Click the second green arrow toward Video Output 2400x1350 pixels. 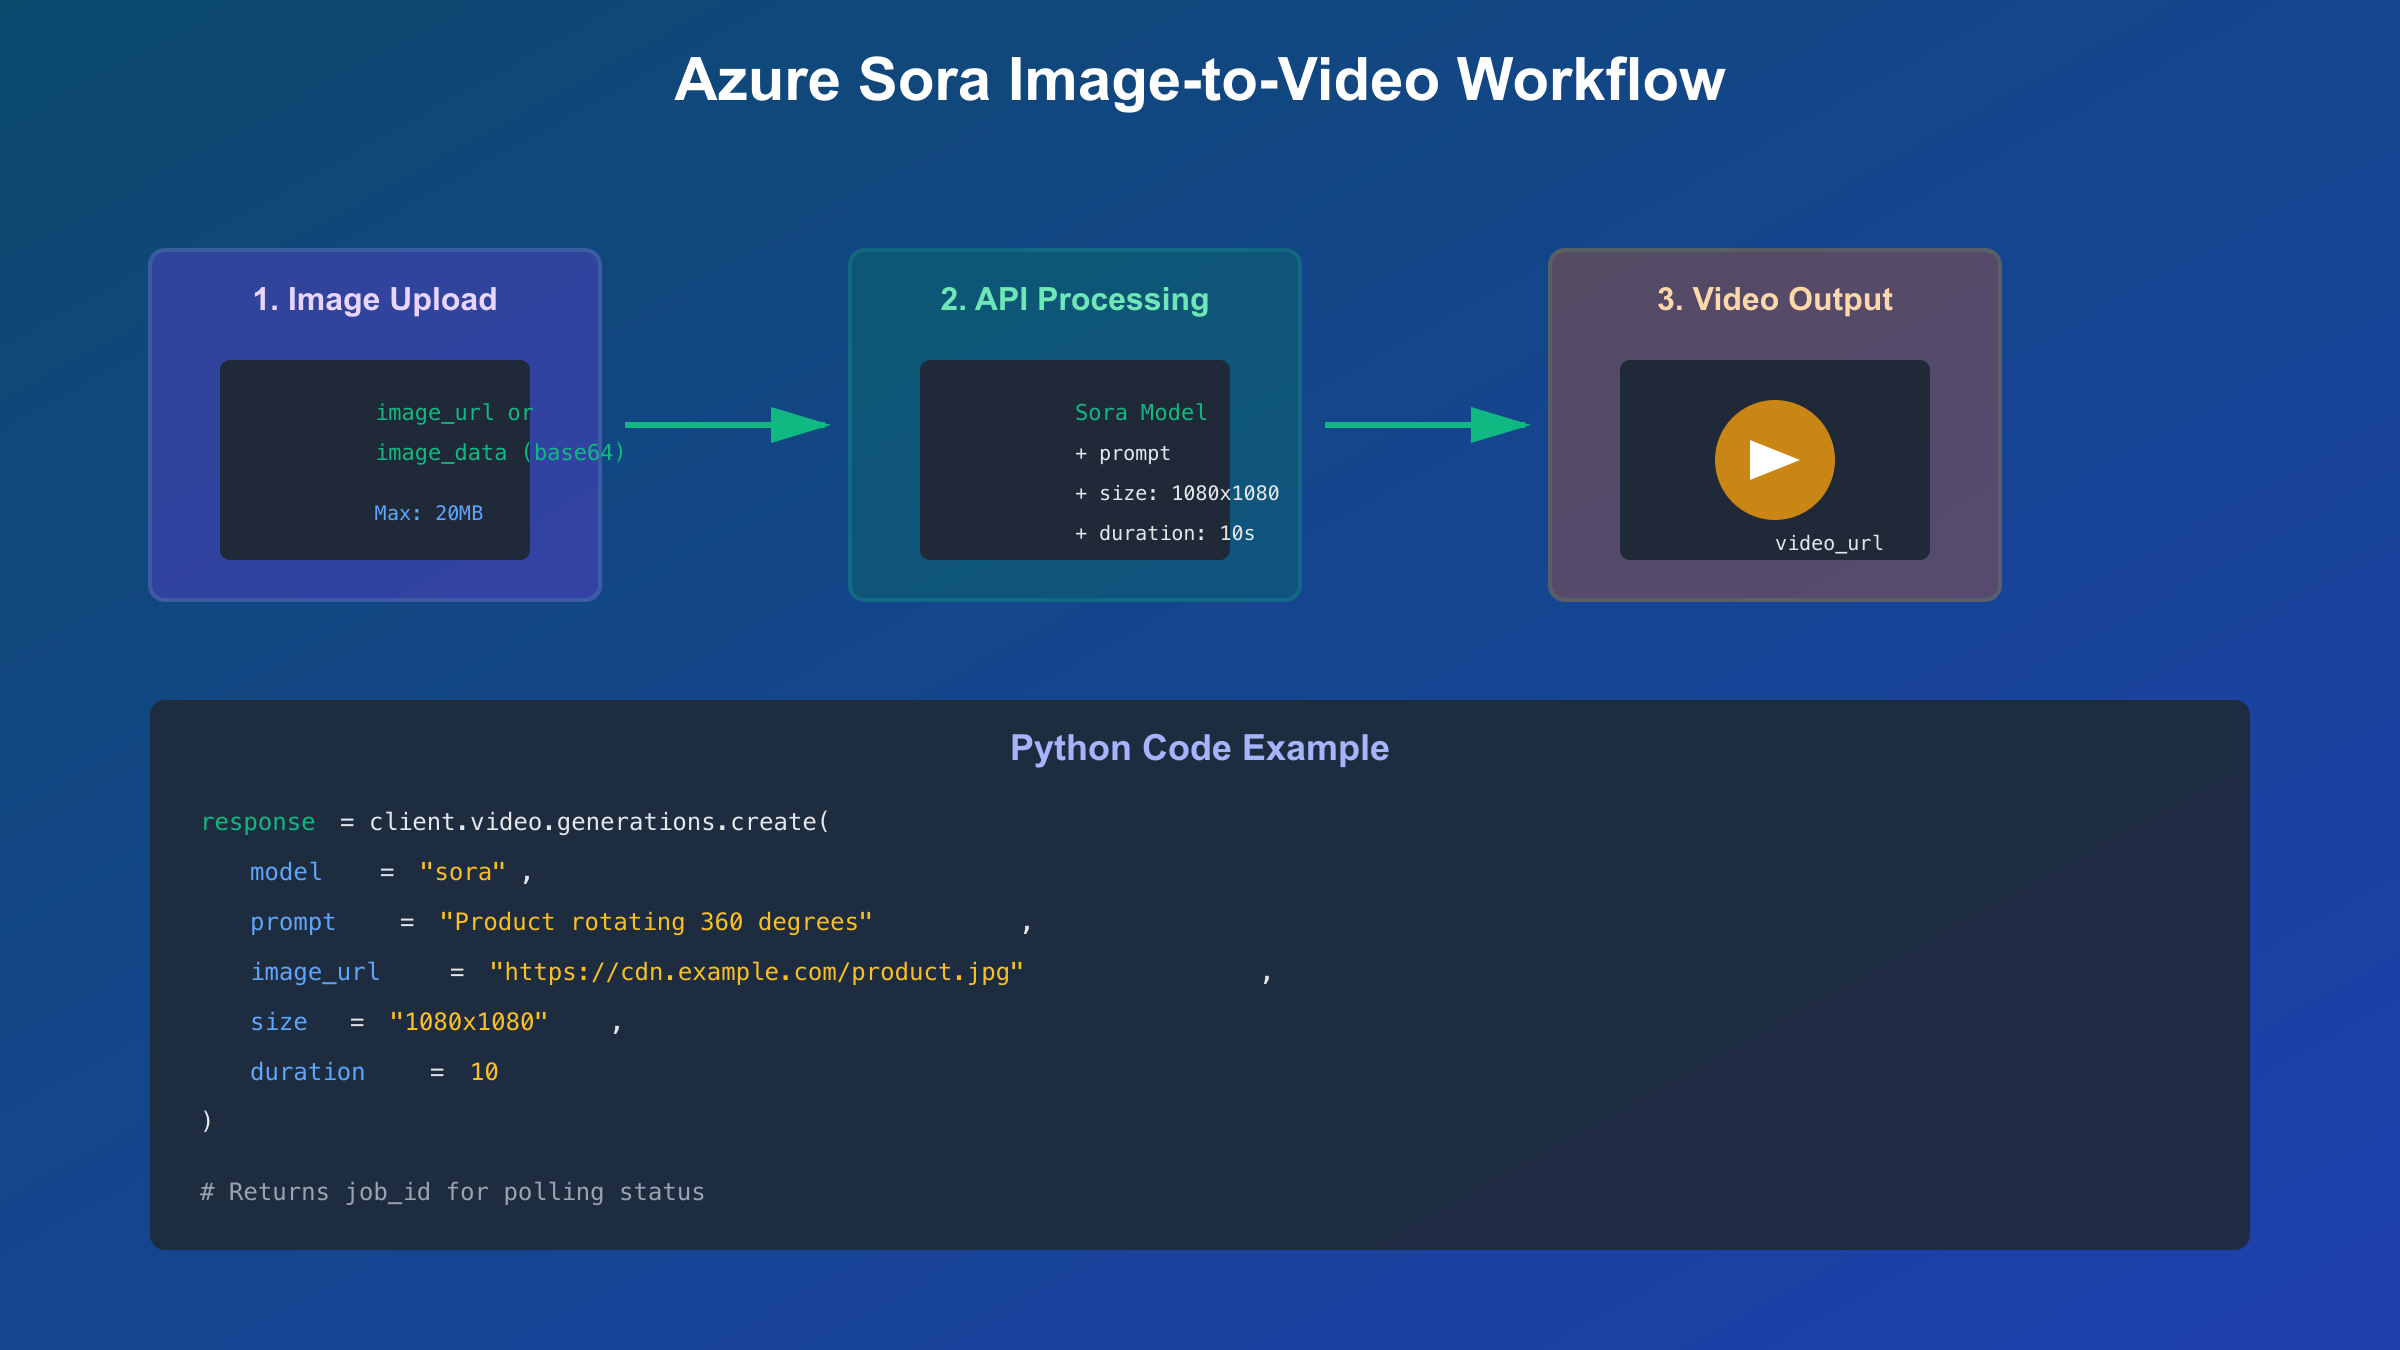tap(1426, 425)
